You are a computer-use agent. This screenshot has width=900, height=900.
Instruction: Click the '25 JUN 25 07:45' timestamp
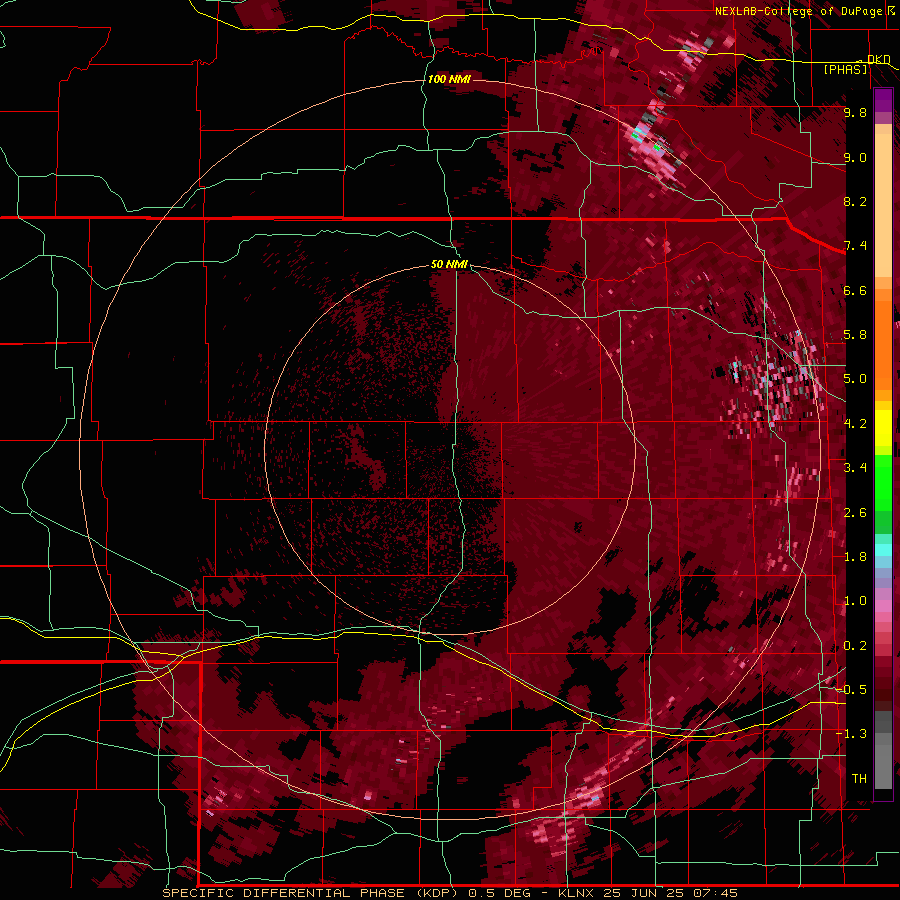click(x=670, y=893)
